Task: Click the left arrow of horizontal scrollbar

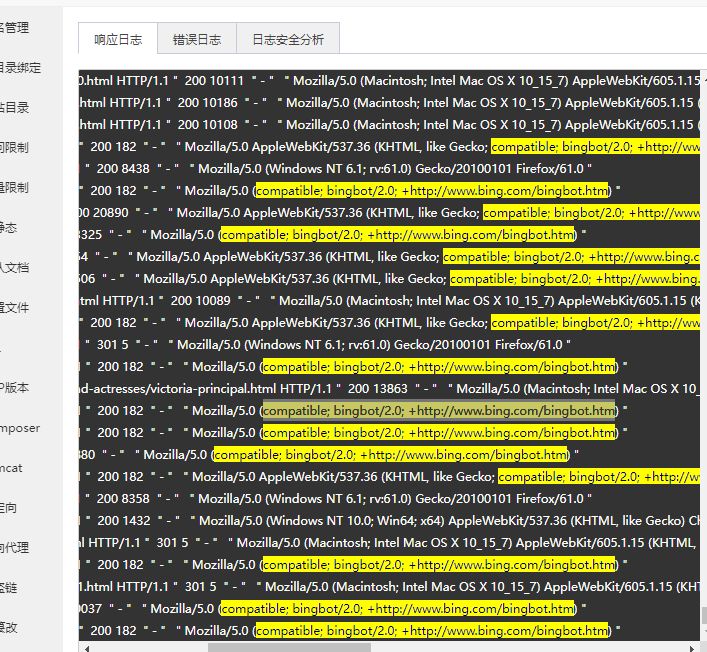Action: pos(87,648)
